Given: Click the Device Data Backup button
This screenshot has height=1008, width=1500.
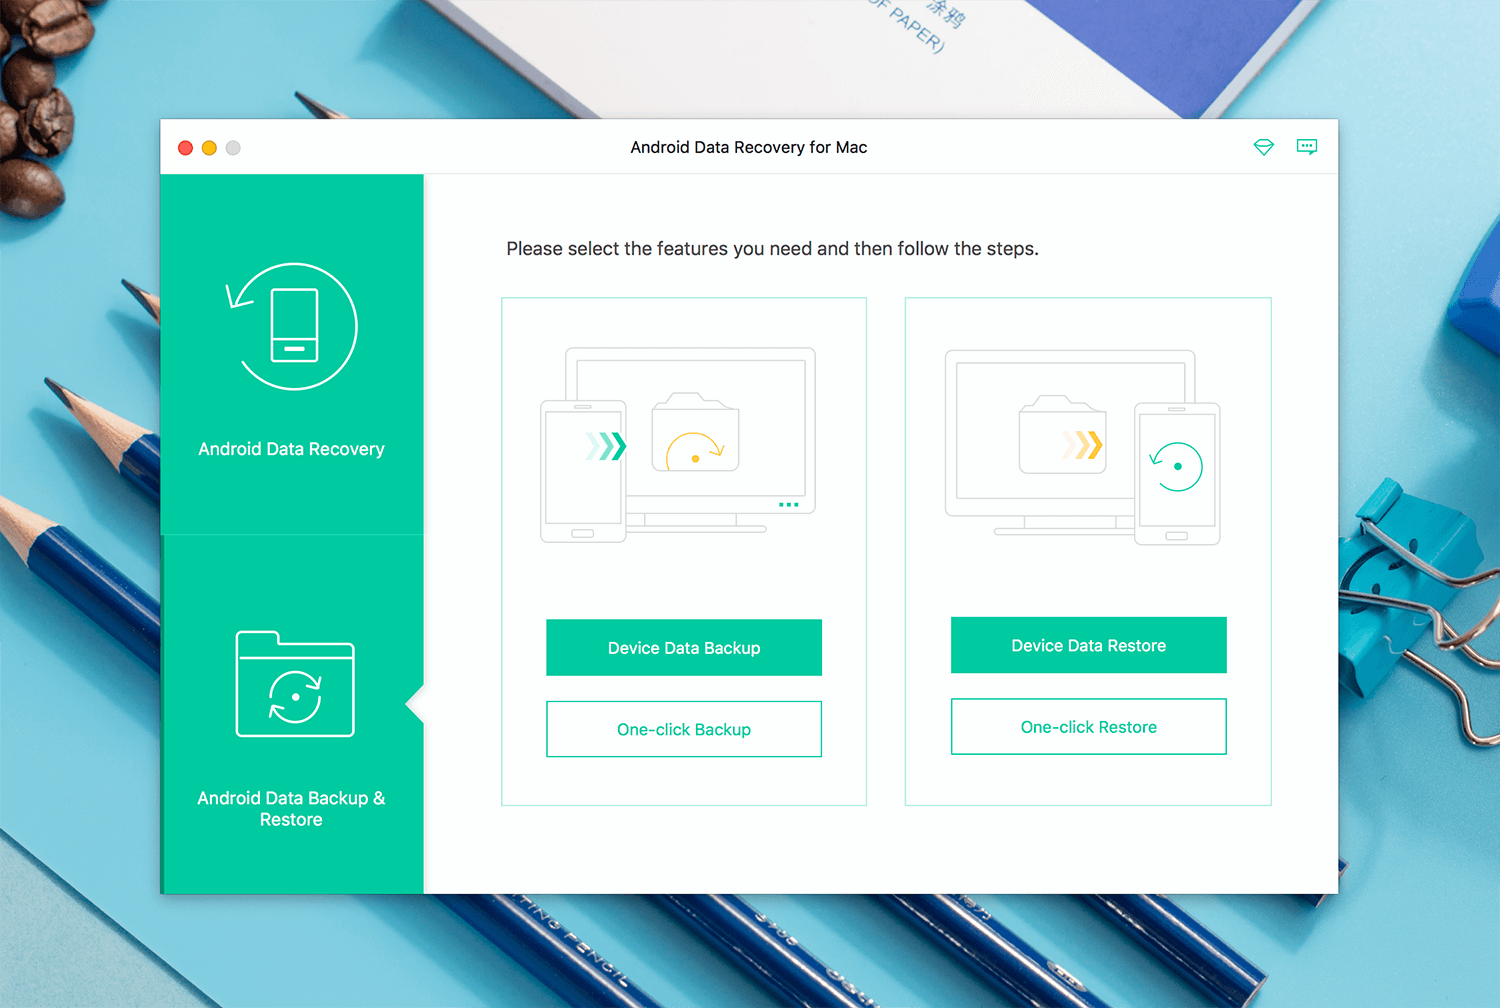Looking at the screenshot, I should [684, 648].
